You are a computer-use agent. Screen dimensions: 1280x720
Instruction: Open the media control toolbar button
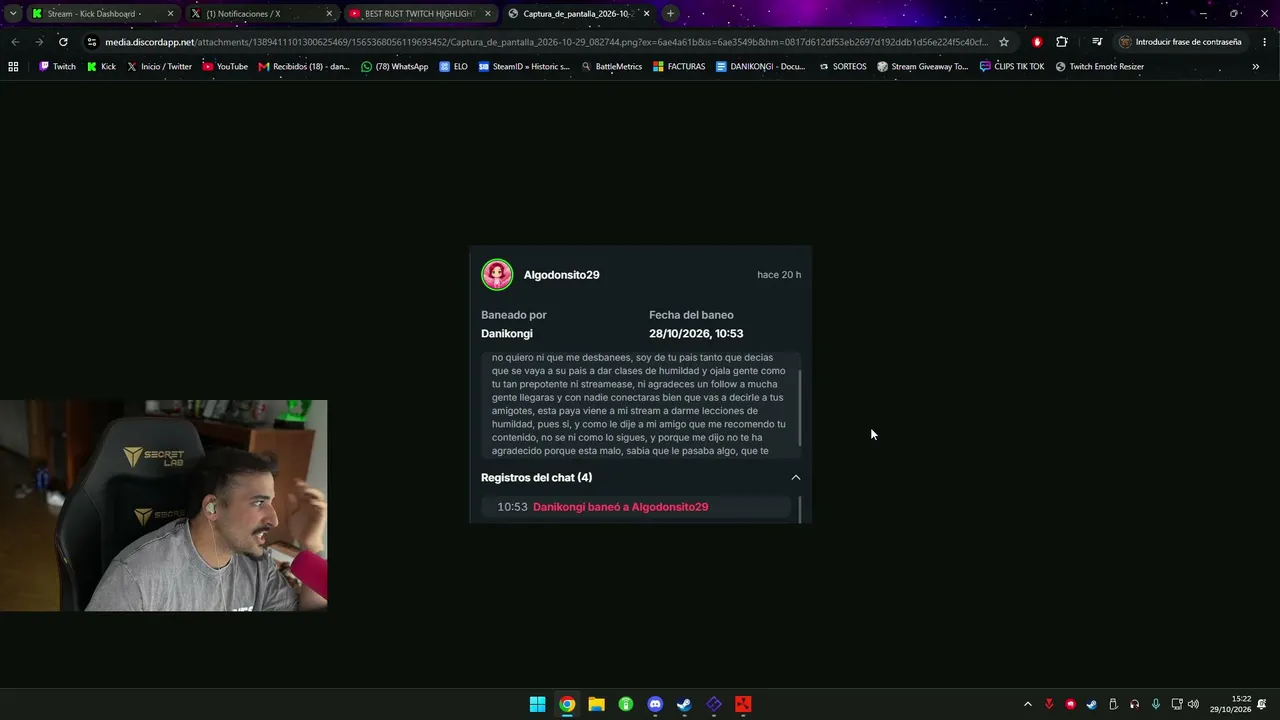(1097, 42)
